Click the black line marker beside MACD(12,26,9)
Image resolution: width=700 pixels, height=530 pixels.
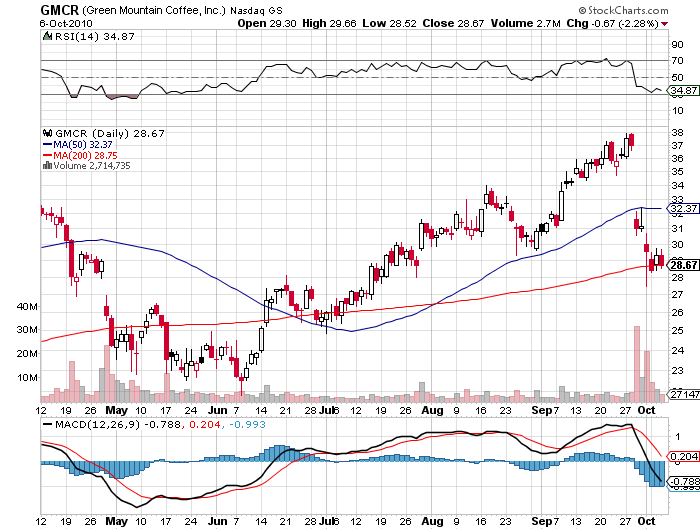click(x=47, y=424)
